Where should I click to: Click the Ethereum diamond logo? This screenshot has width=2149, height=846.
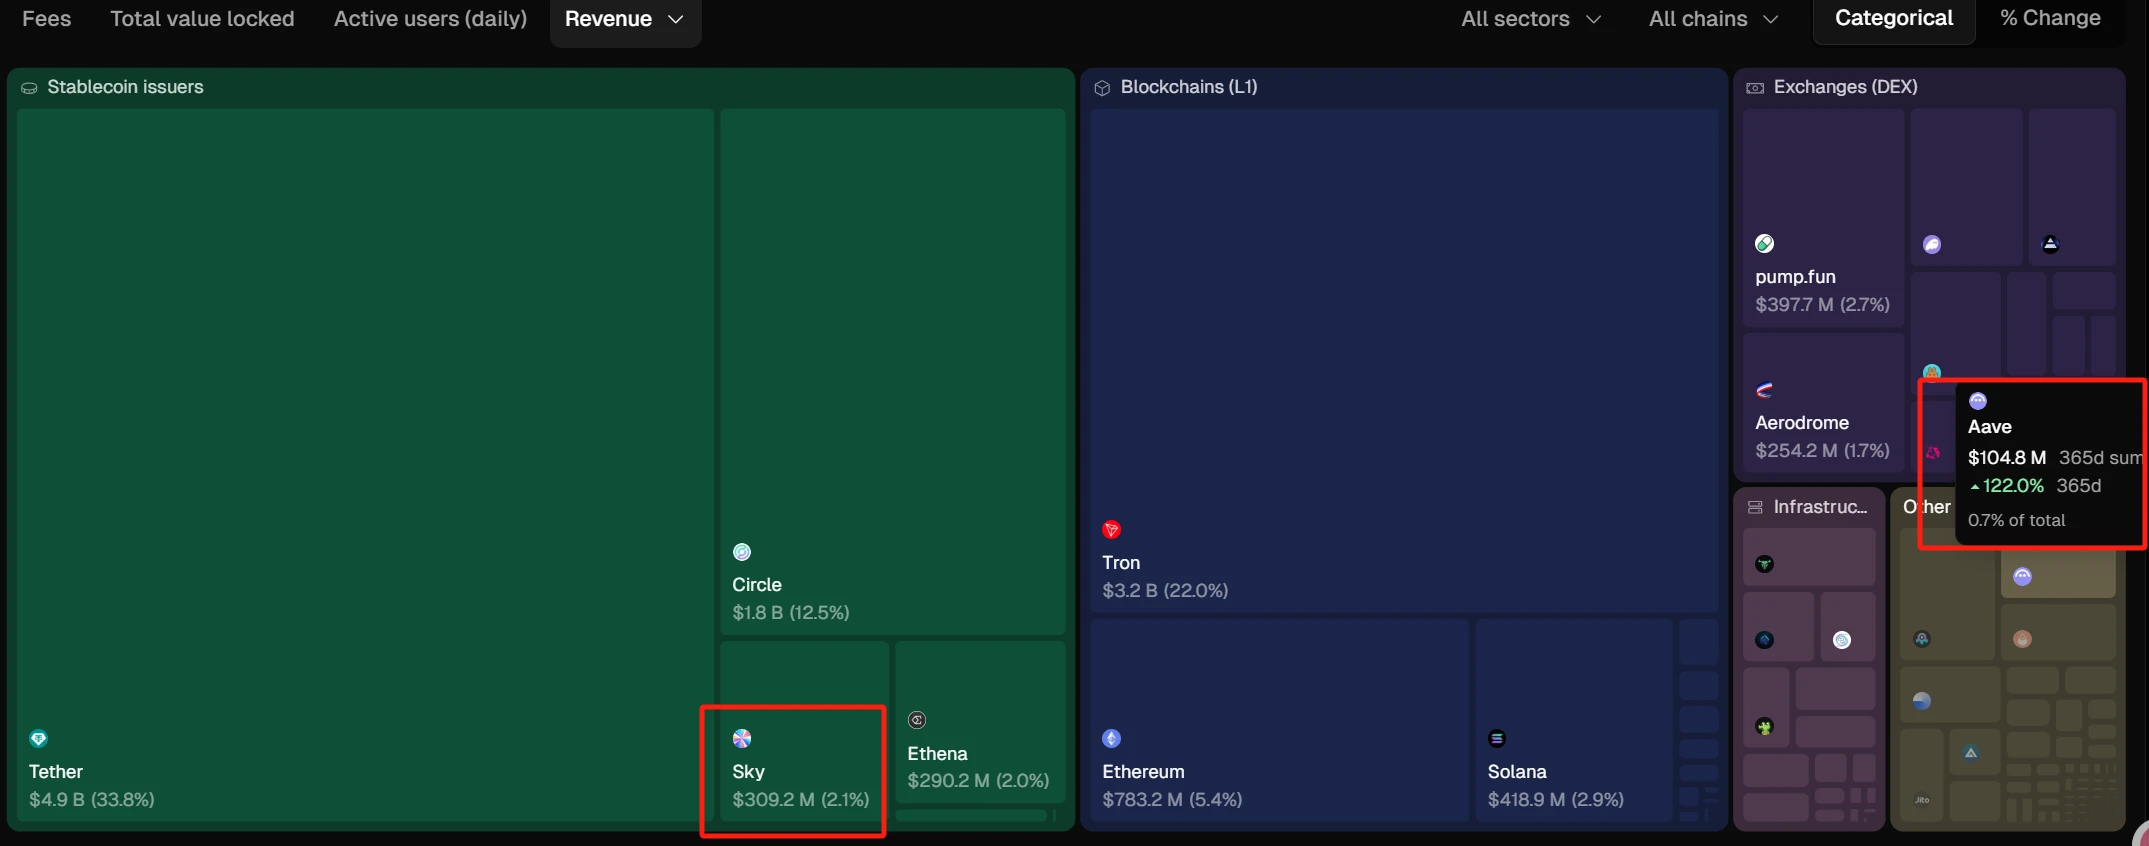click(1112, 739)
